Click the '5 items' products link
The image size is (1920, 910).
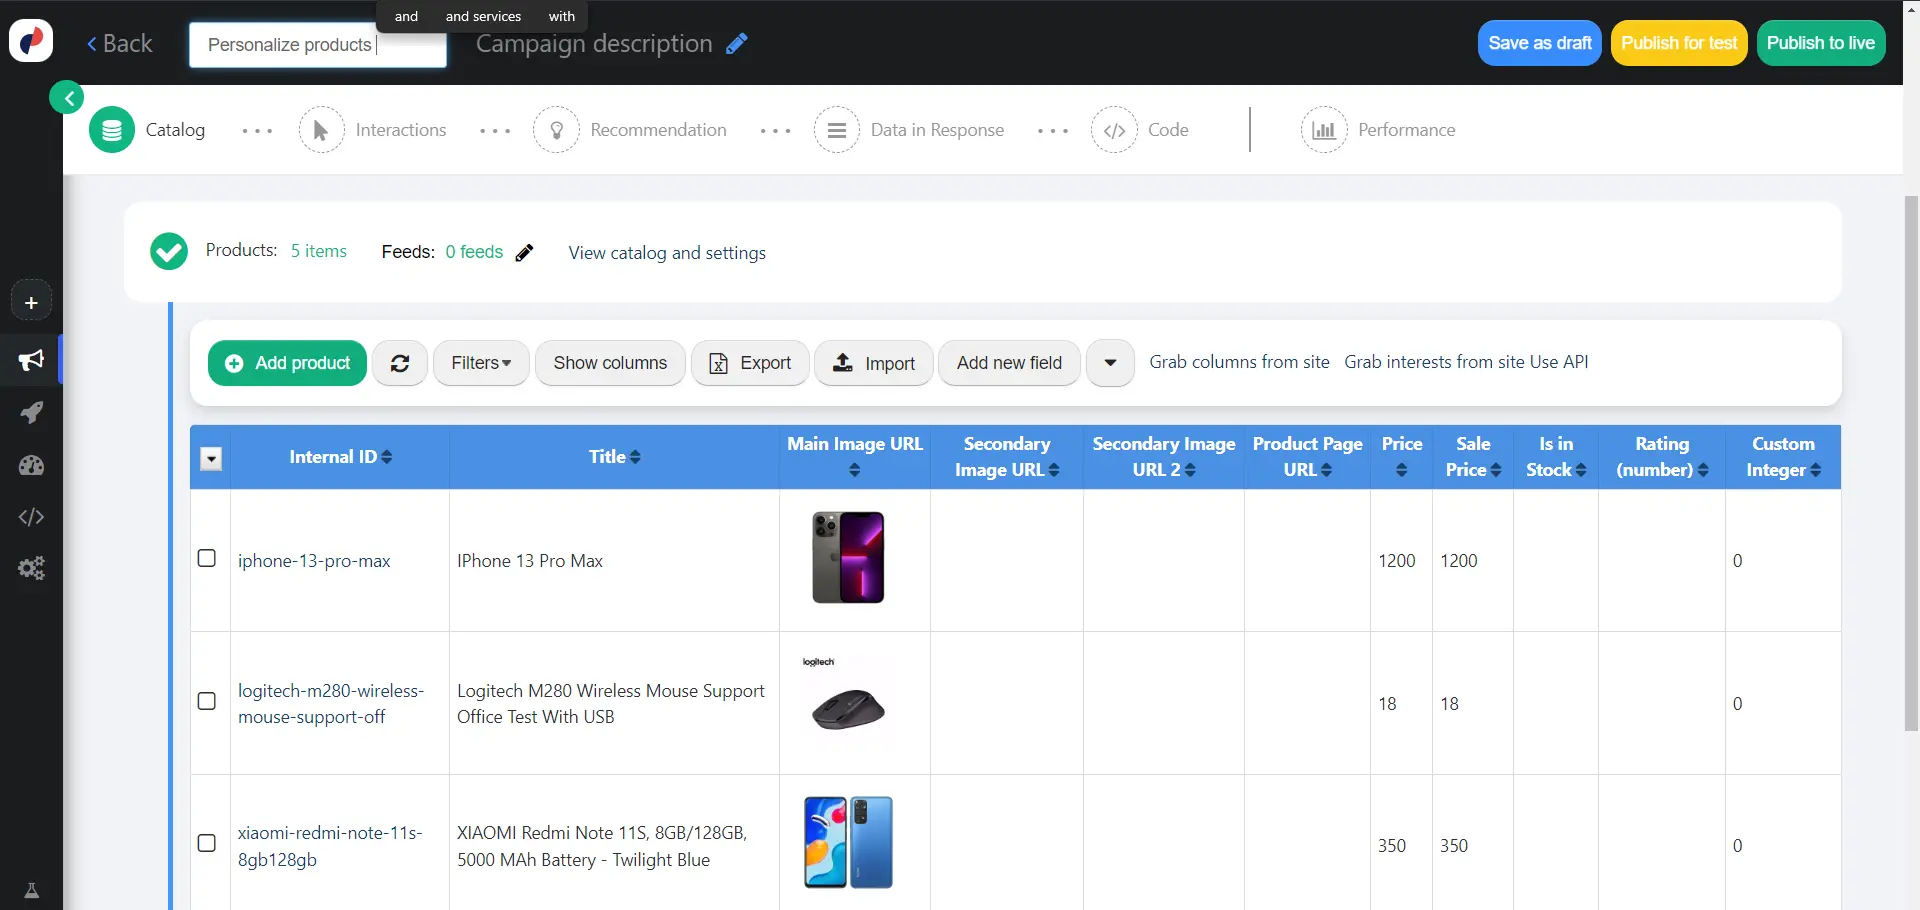click(x=318, y=251)
